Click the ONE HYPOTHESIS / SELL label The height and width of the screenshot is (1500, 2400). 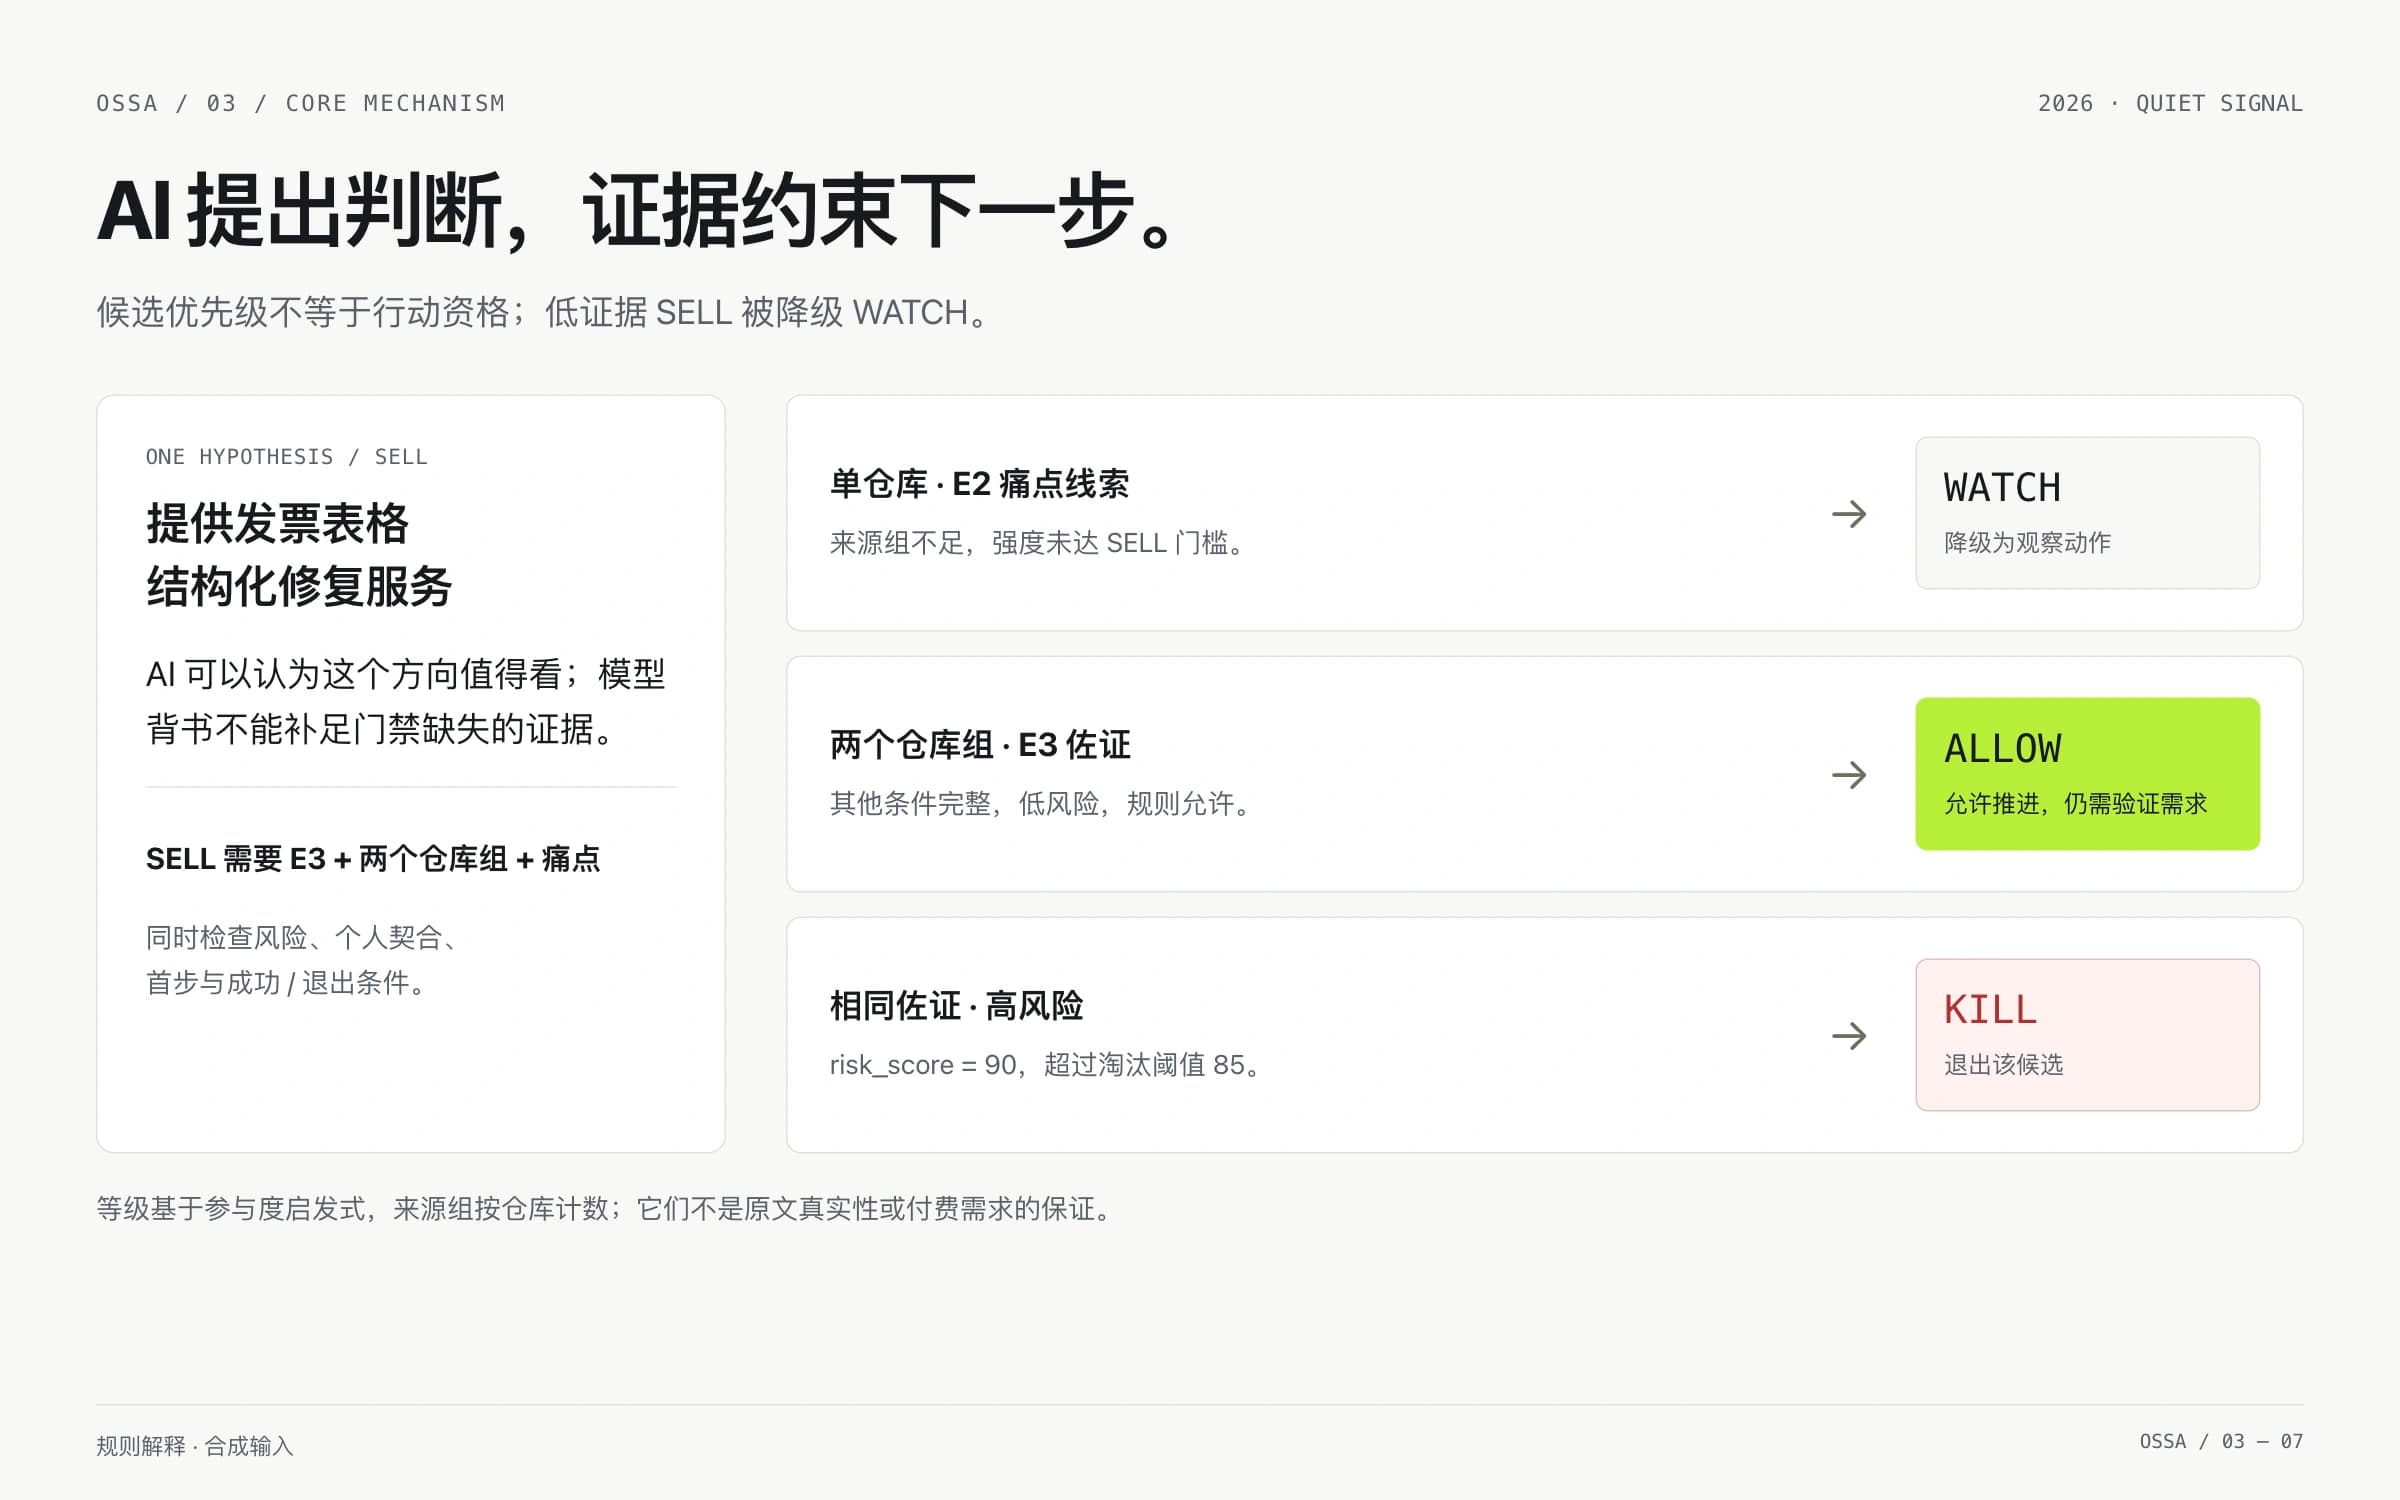[x=286, y=457]
